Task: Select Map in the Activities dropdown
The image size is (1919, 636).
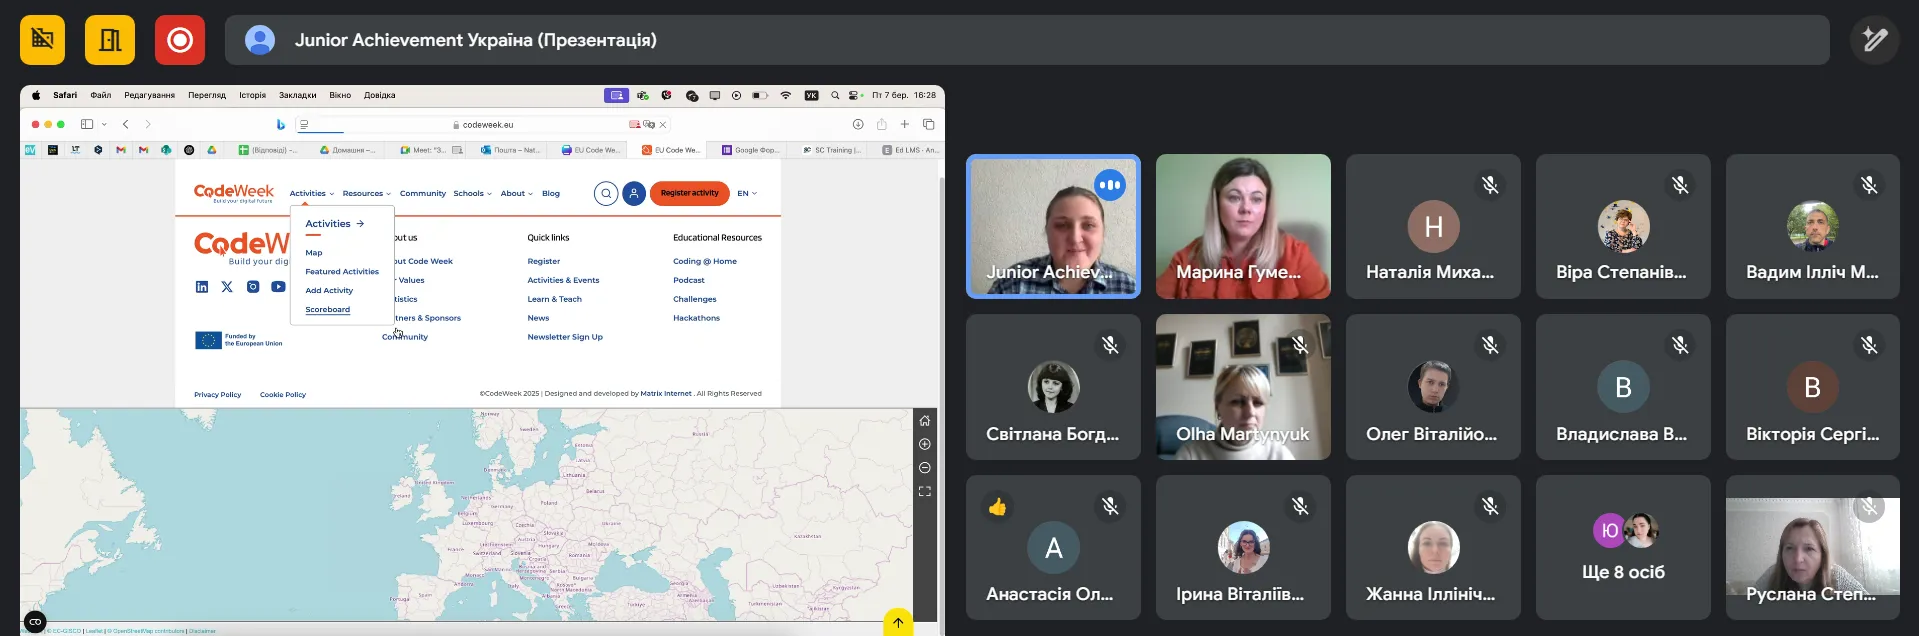Action: pyautogui.click(x=314, y=253)
